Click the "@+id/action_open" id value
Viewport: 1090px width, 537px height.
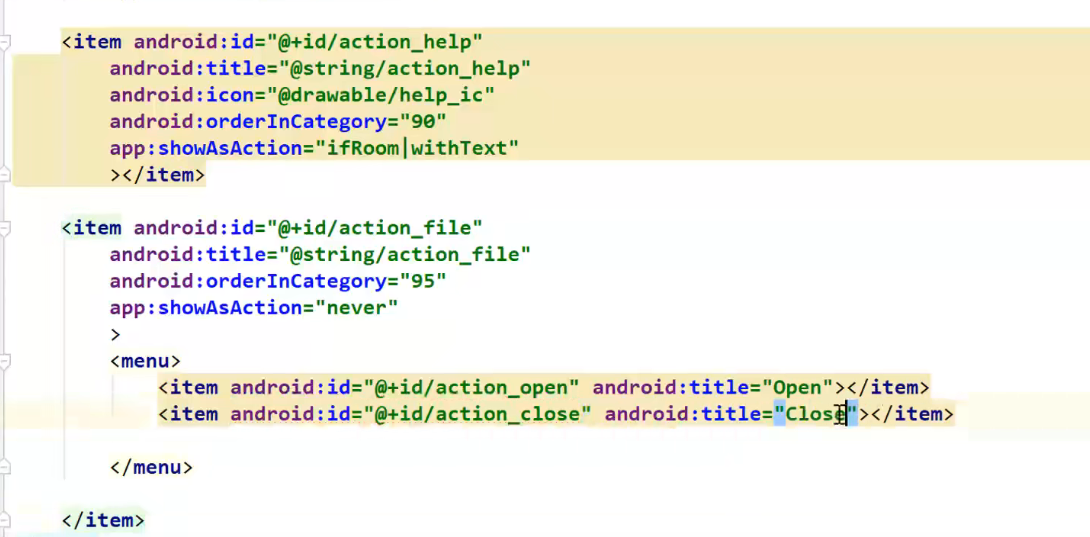click(471, 387)
